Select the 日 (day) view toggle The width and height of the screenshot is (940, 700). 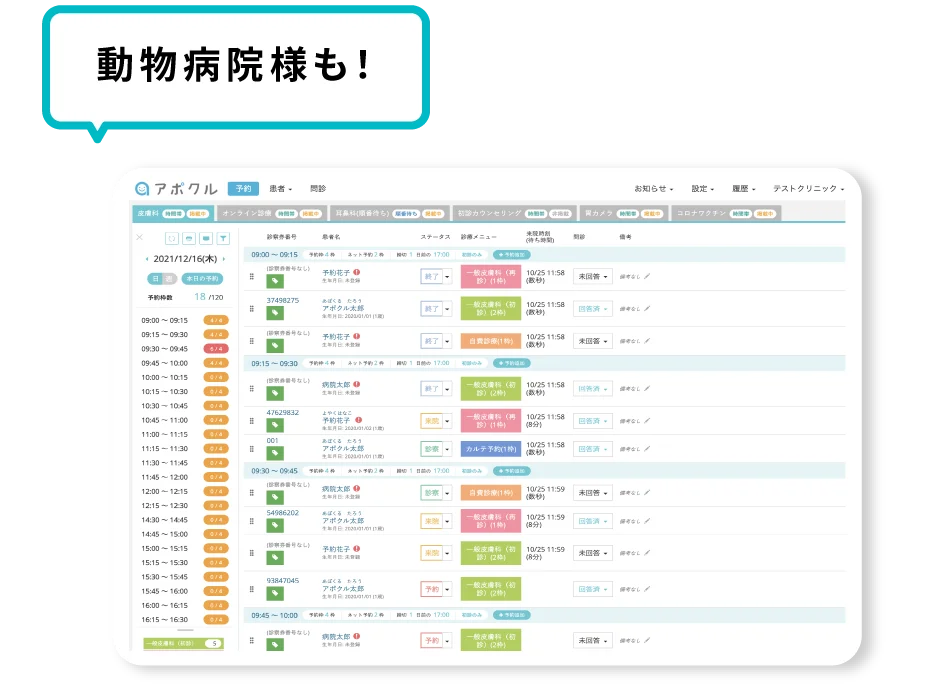pos(155,279)
